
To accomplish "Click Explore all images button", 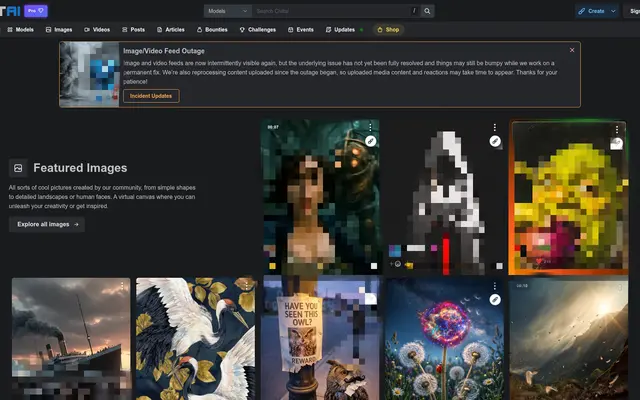I will tap(46, 225).
